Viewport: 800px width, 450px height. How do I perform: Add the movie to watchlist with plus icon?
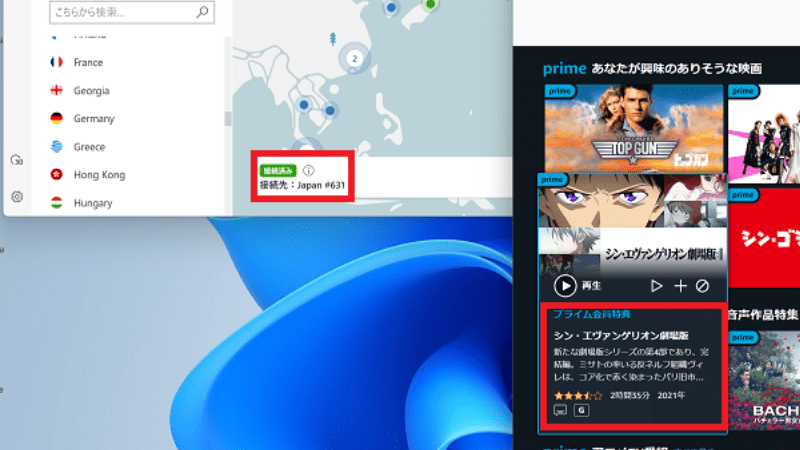click(680, 286)
